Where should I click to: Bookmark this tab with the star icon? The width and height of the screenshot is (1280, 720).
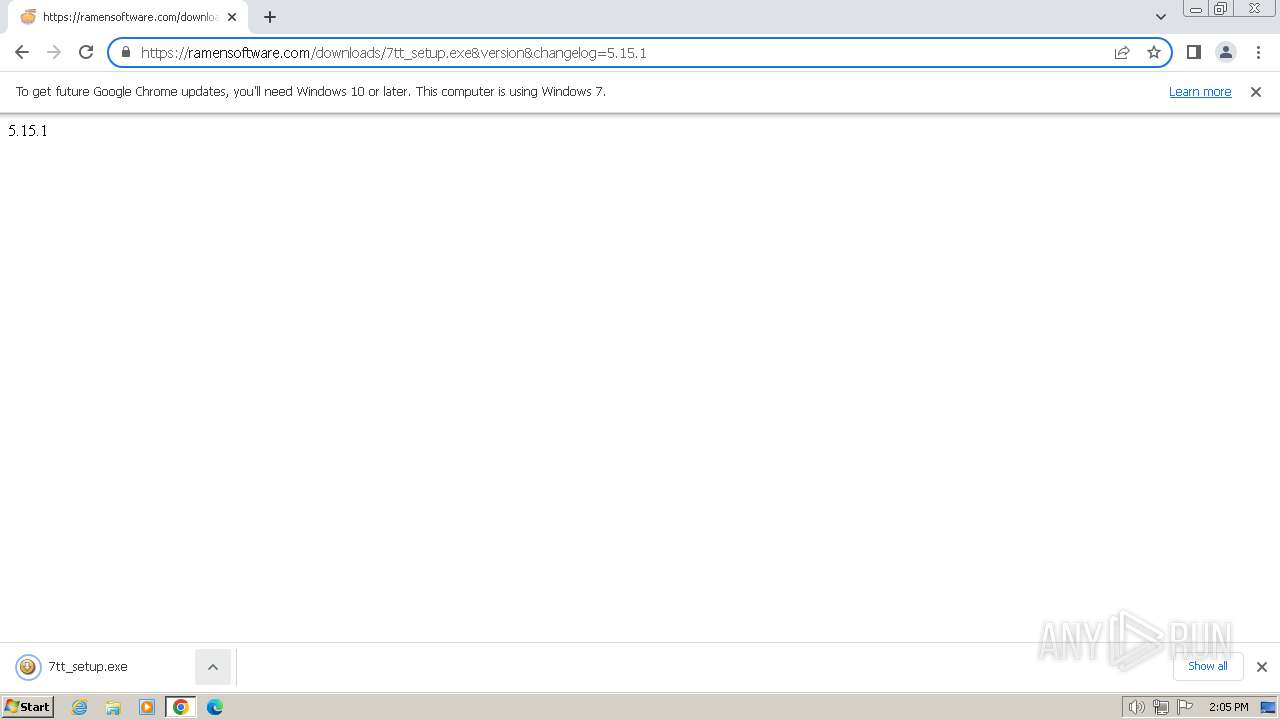(1154, 52)
